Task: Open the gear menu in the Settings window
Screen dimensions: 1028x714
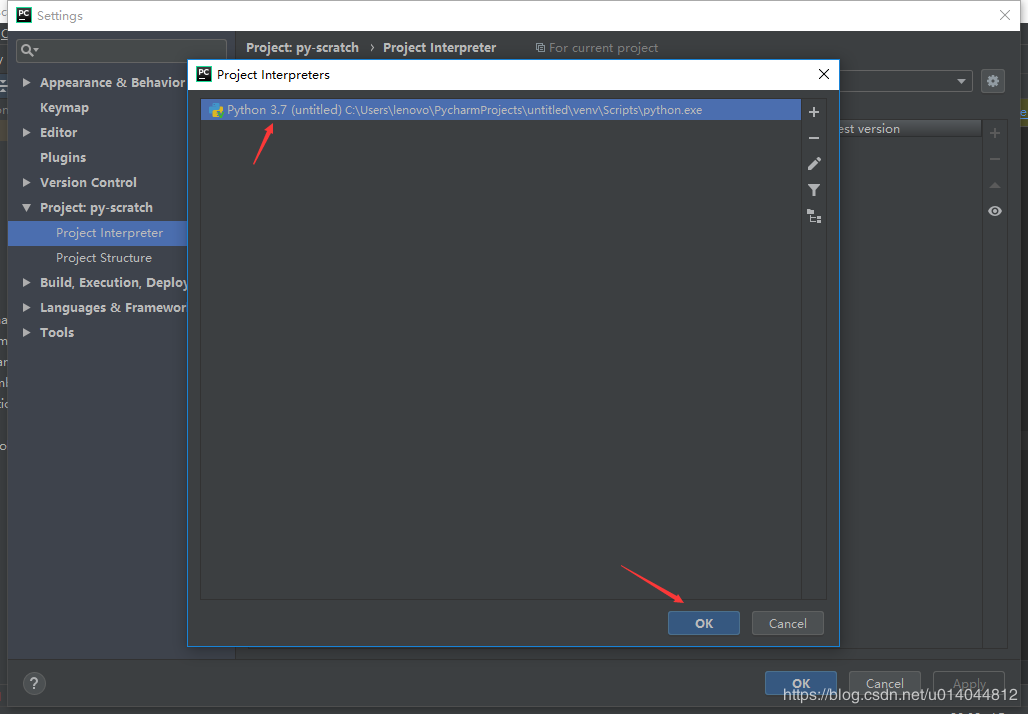Action: (x=993, y=81)
